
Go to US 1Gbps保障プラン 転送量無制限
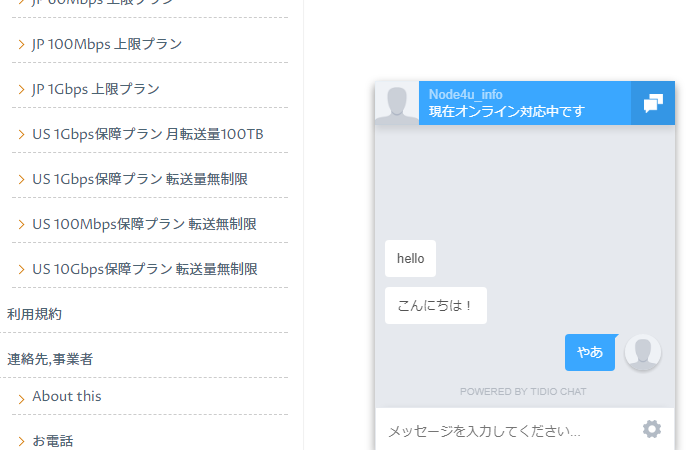[x=139, y=179]
